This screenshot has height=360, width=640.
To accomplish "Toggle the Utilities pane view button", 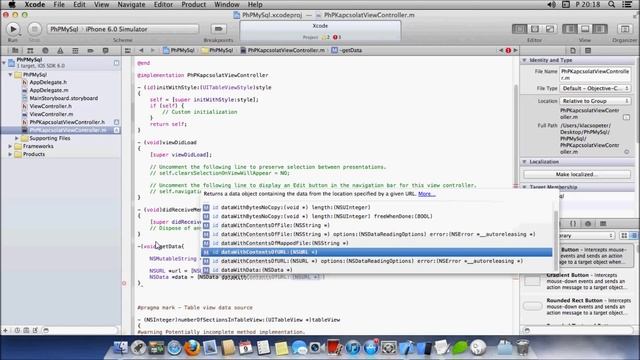I will point(600,29).
